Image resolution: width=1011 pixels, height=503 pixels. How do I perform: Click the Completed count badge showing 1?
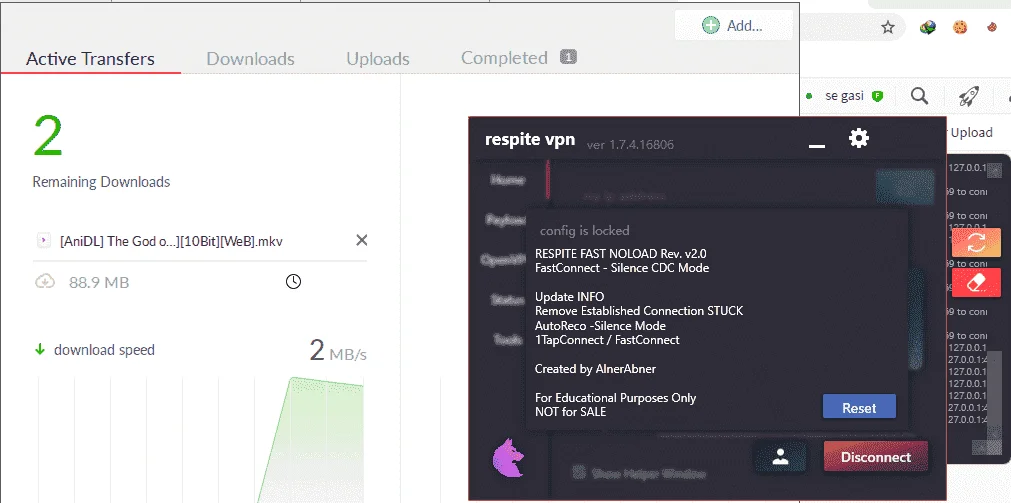568,57
